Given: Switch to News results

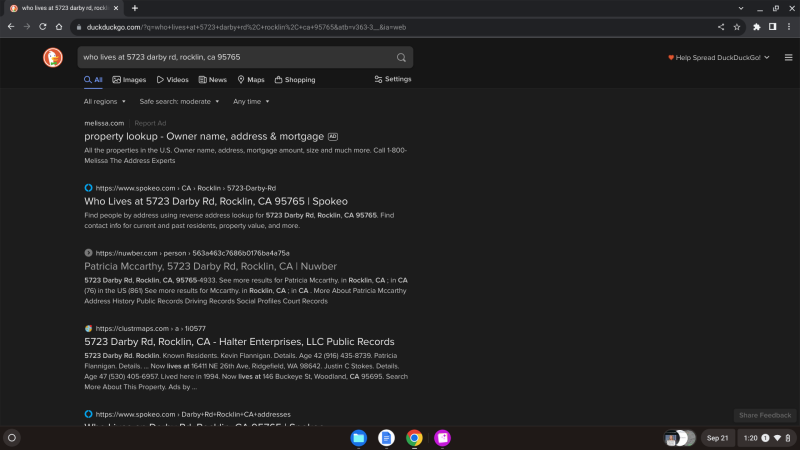Looking at the screenshot, I should pos(212,80).
